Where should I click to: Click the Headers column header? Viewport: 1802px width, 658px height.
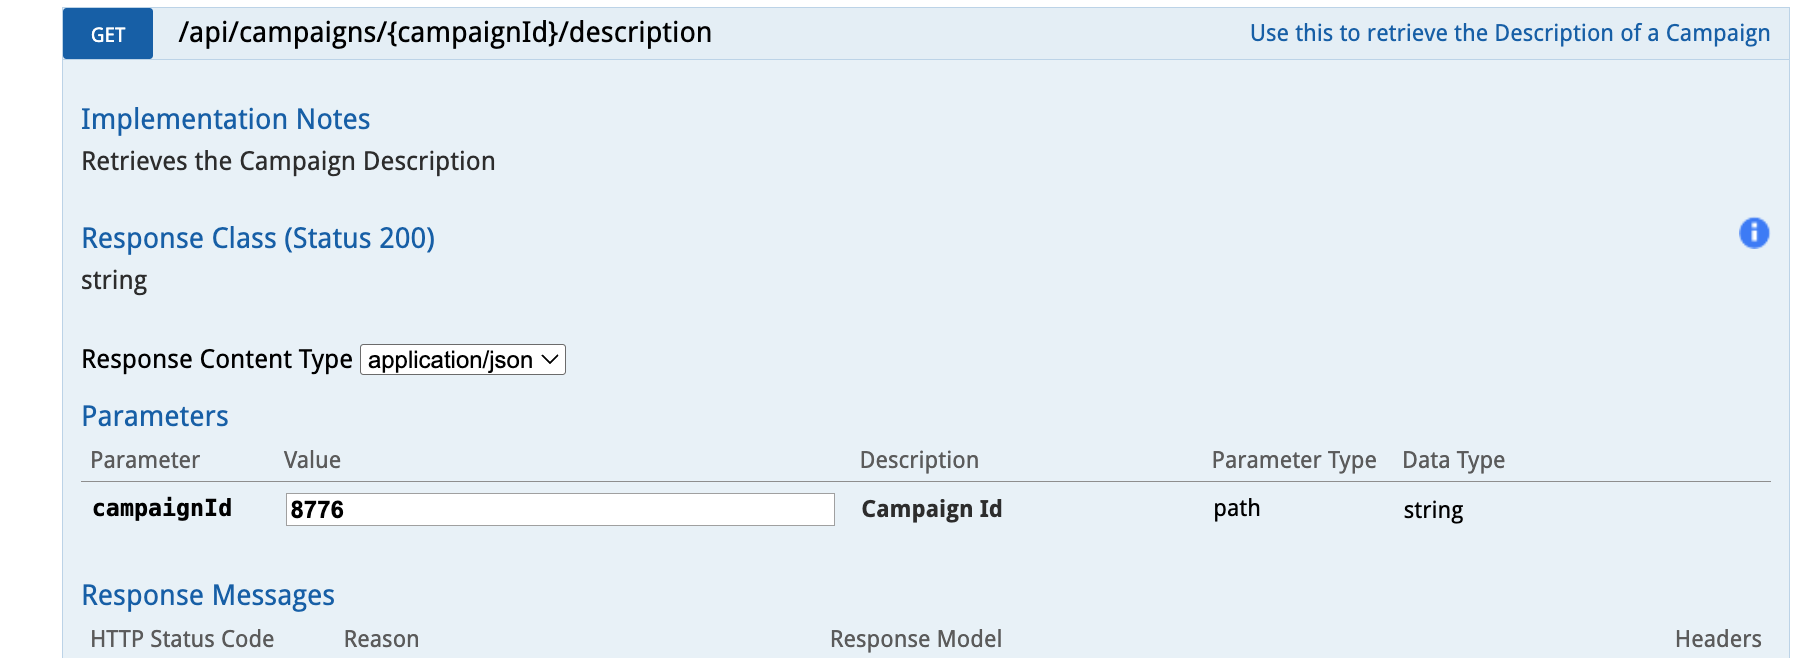tap(1717, 639)
